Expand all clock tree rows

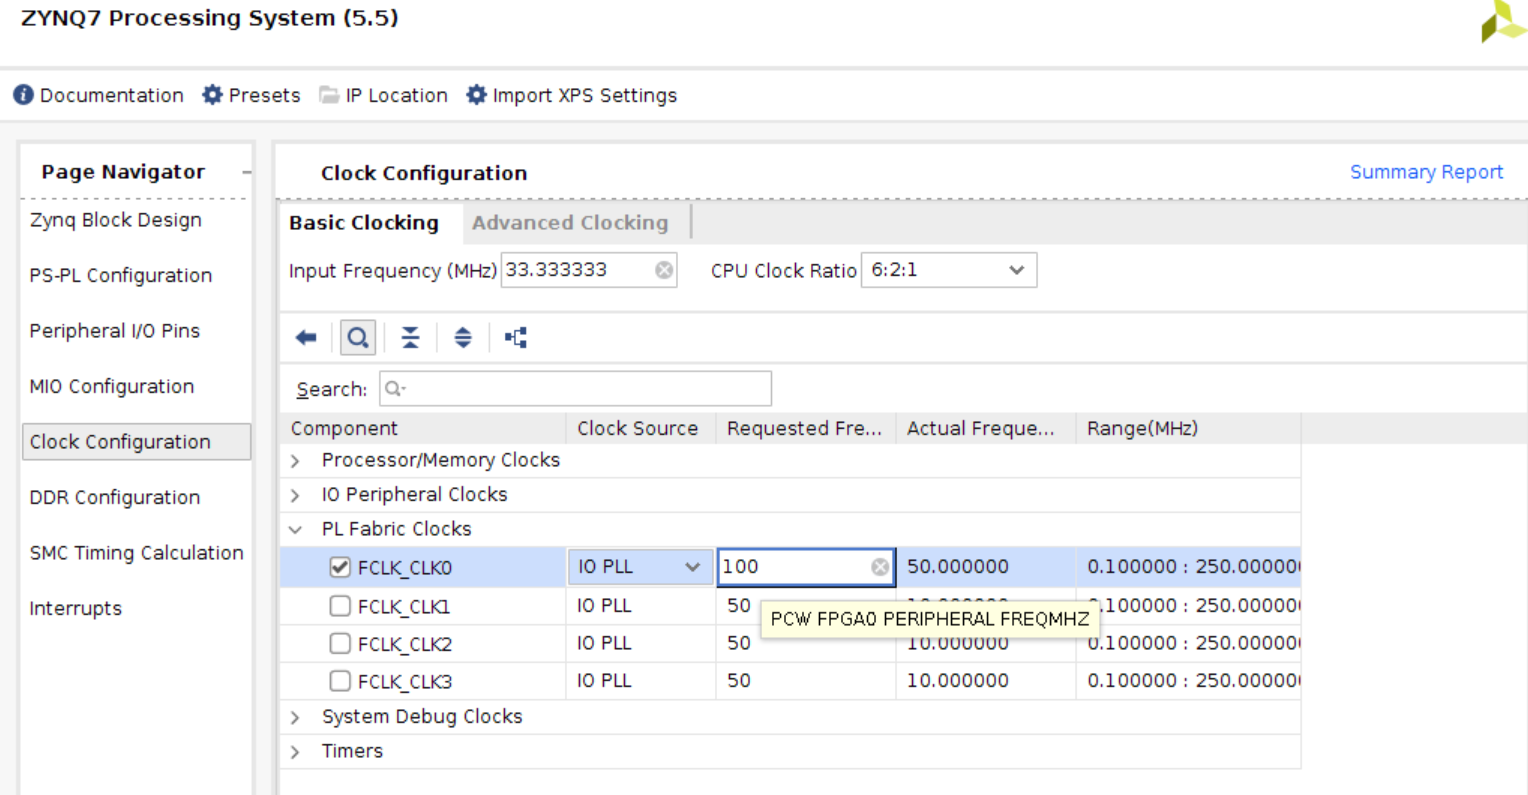tap(462, 337)
